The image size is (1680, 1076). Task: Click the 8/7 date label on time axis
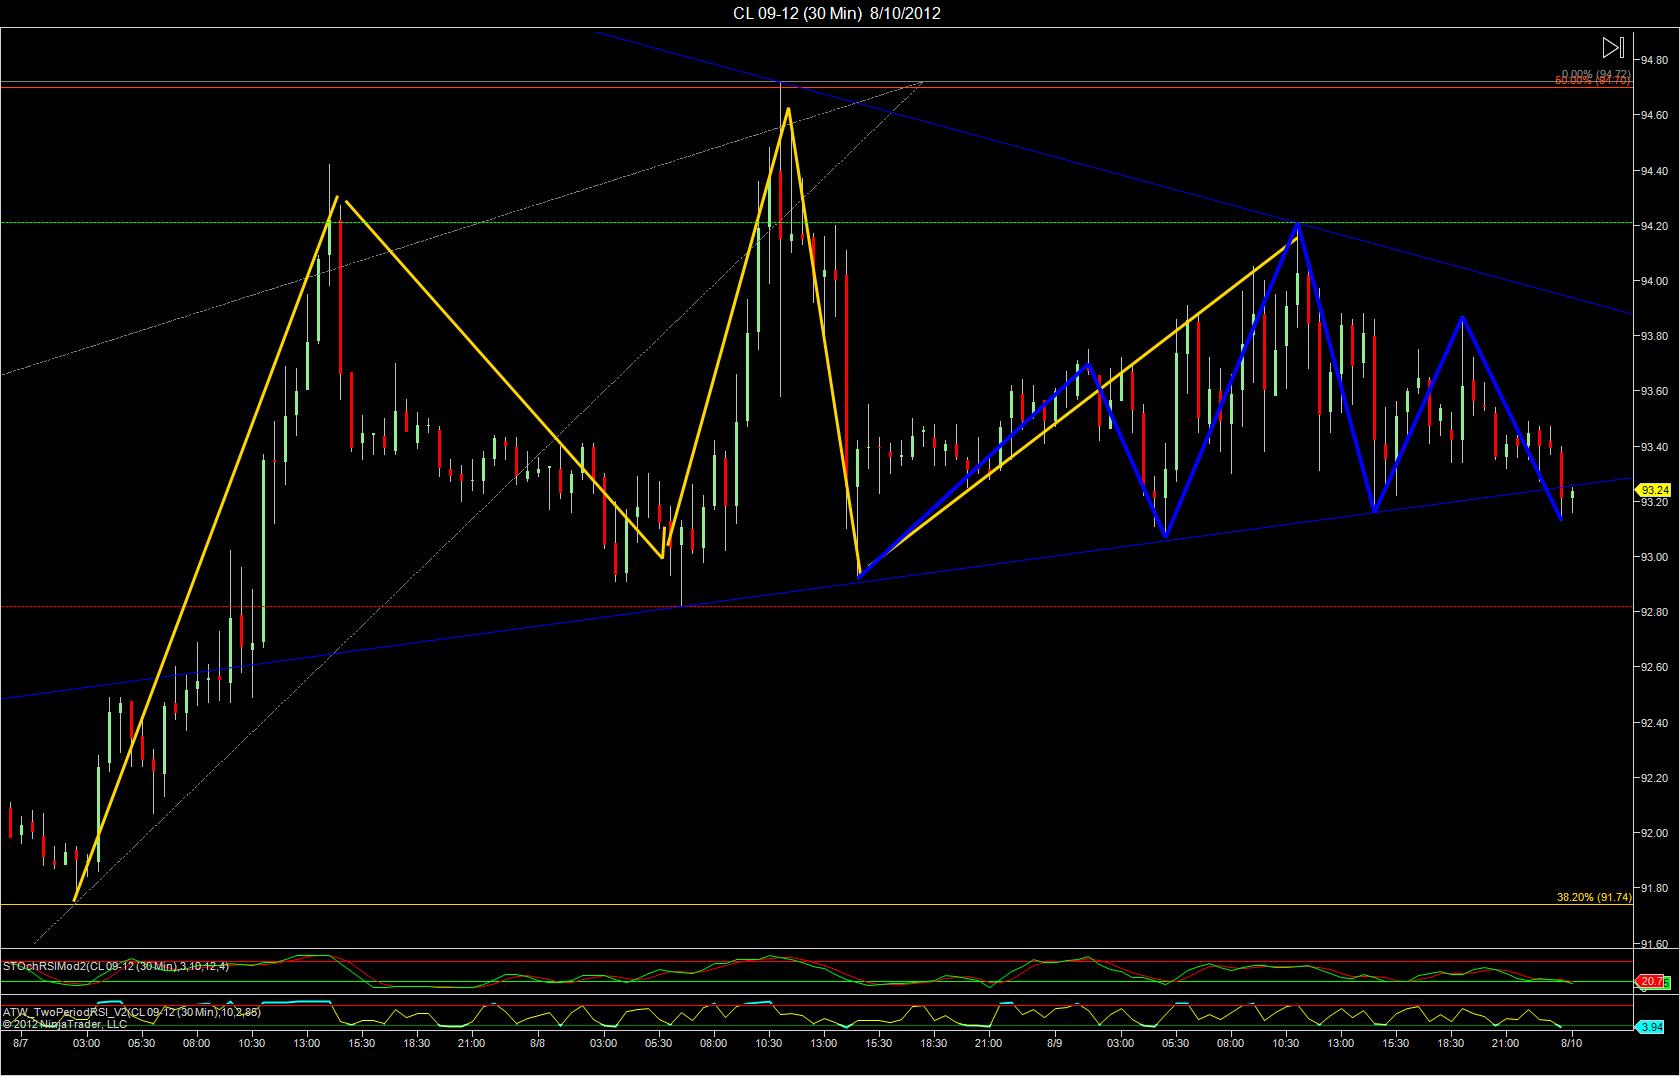[x=20, y=1044]
